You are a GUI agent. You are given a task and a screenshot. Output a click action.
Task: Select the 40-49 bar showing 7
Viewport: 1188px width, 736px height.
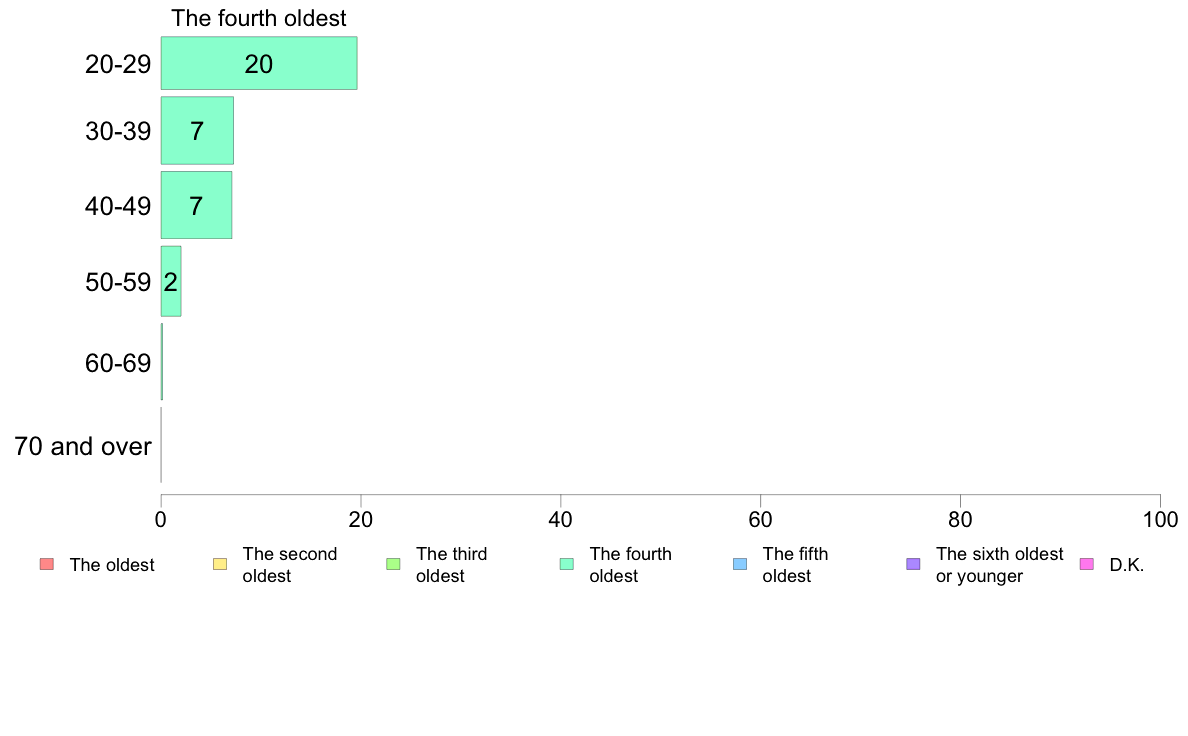click(x=196, y=205)
